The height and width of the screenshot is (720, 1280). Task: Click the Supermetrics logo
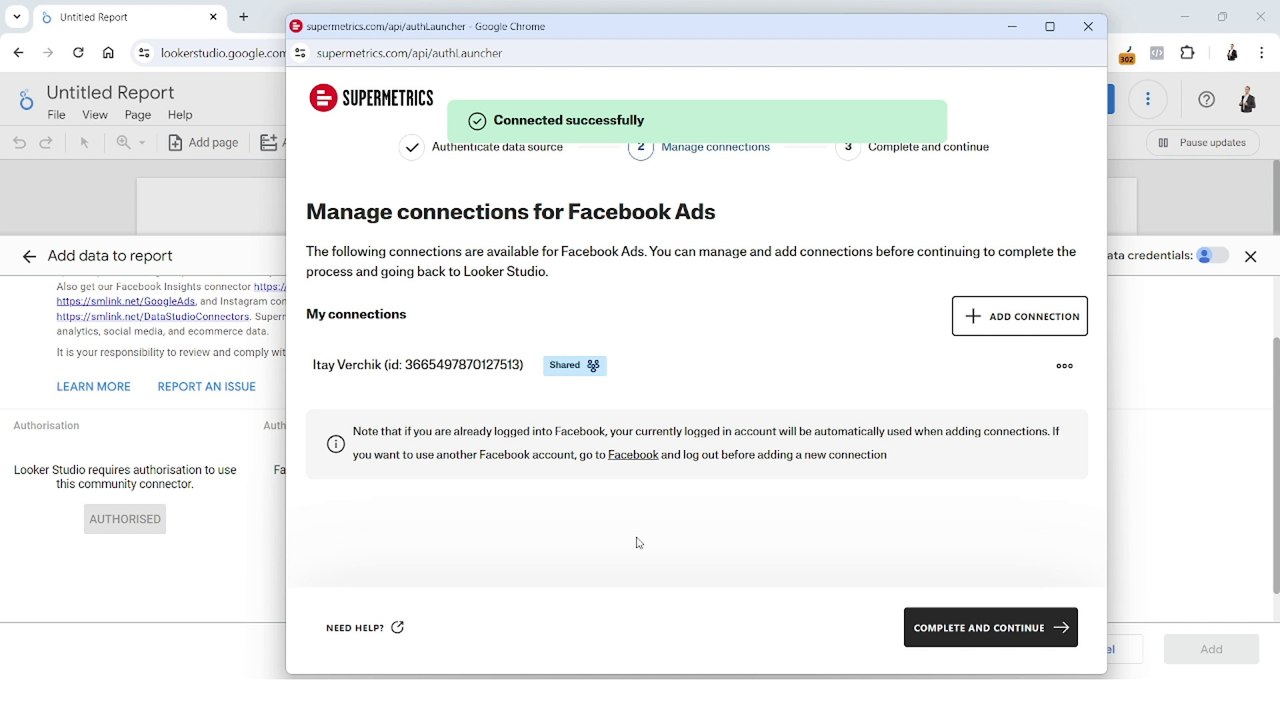pos(371,98)
